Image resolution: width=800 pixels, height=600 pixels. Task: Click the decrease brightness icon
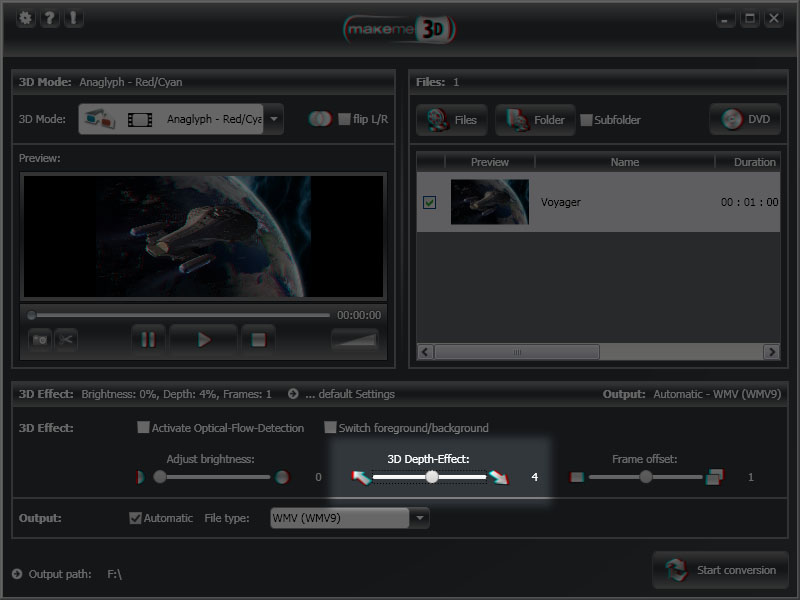[x=140, y=477]
